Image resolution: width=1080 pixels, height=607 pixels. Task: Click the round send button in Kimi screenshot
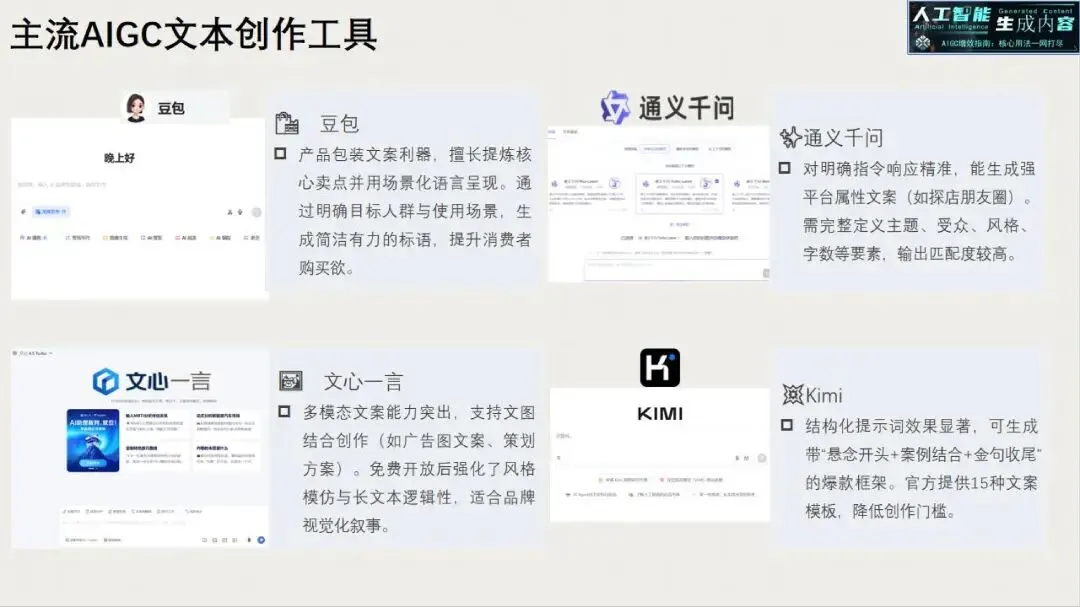click(x=762, y=458)
